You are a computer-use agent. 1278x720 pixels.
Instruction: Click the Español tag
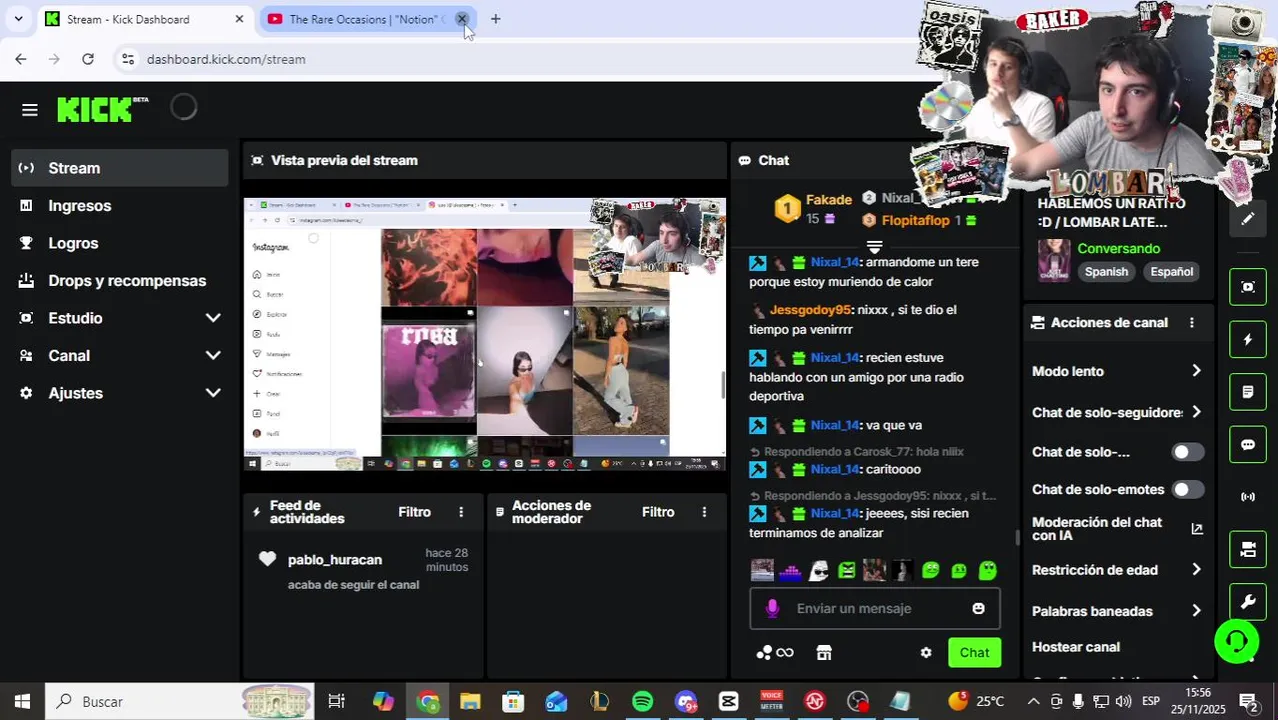coord(1171,272)
